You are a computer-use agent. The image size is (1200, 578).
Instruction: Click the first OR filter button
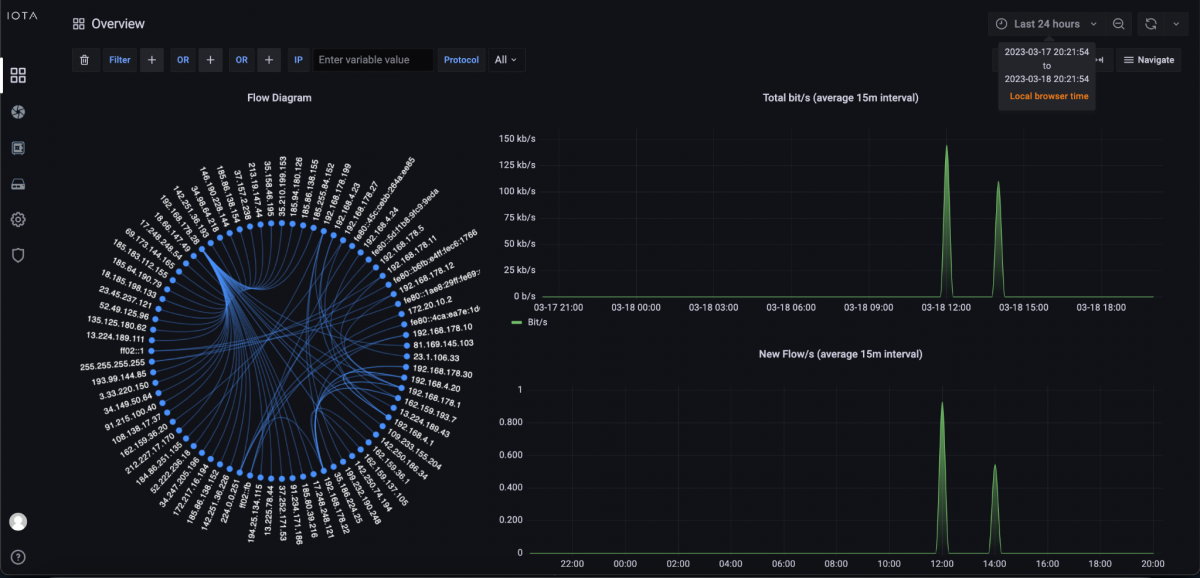pyautogui.click(x=183, y=60)
